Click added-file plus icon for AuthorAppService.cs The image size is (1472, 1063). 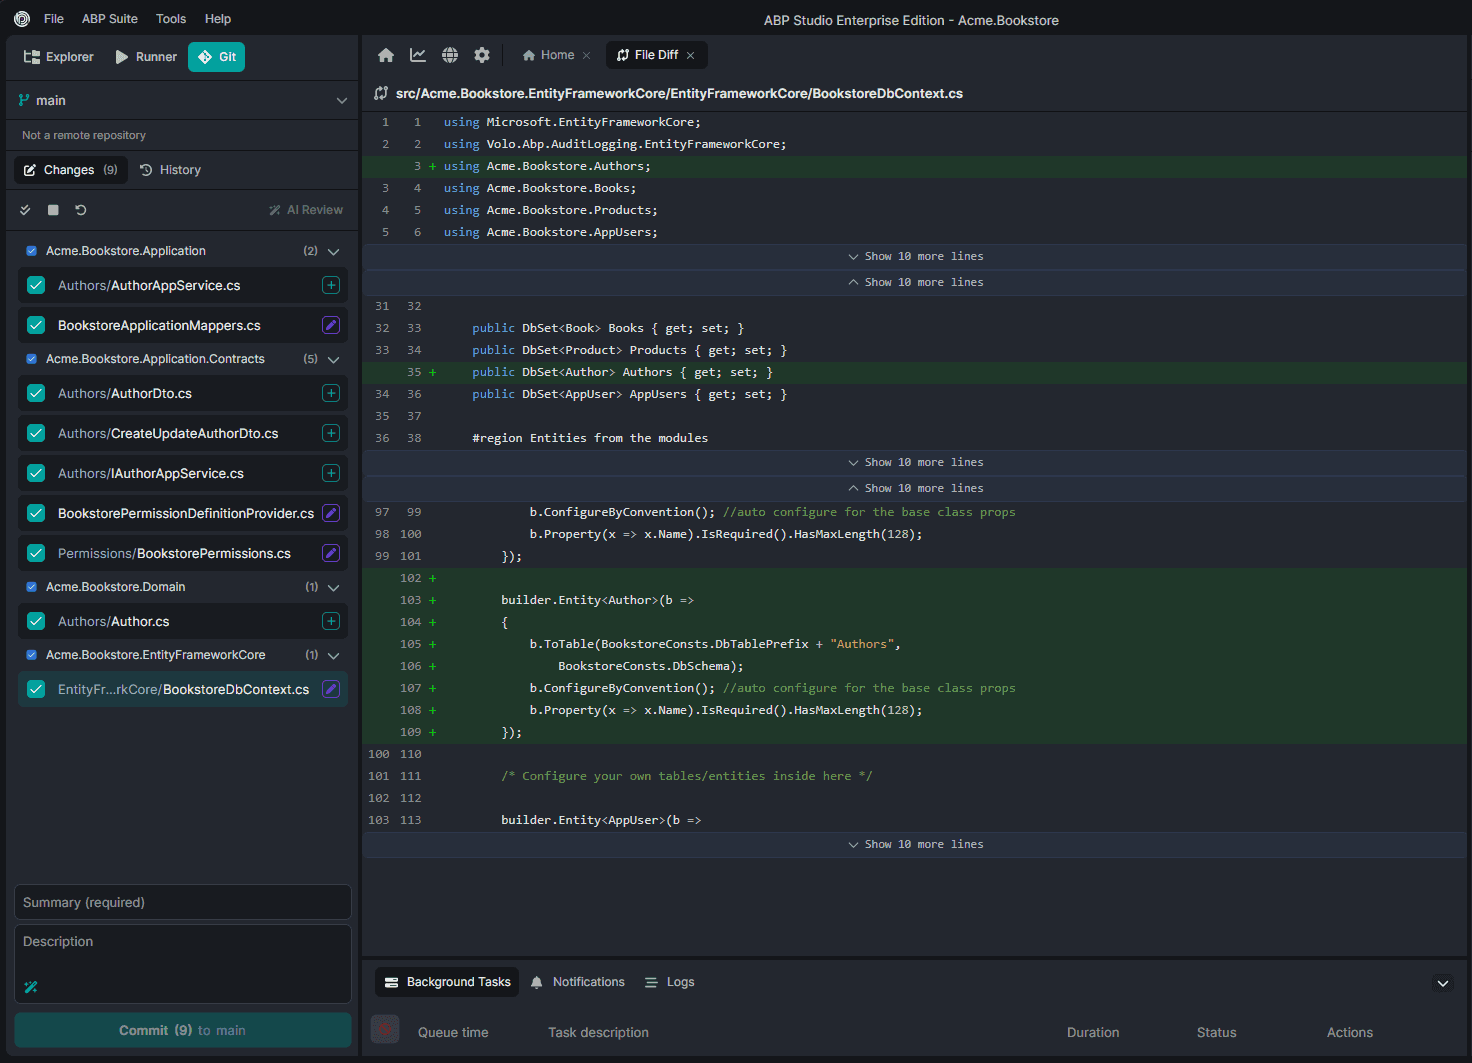point(331,285)
